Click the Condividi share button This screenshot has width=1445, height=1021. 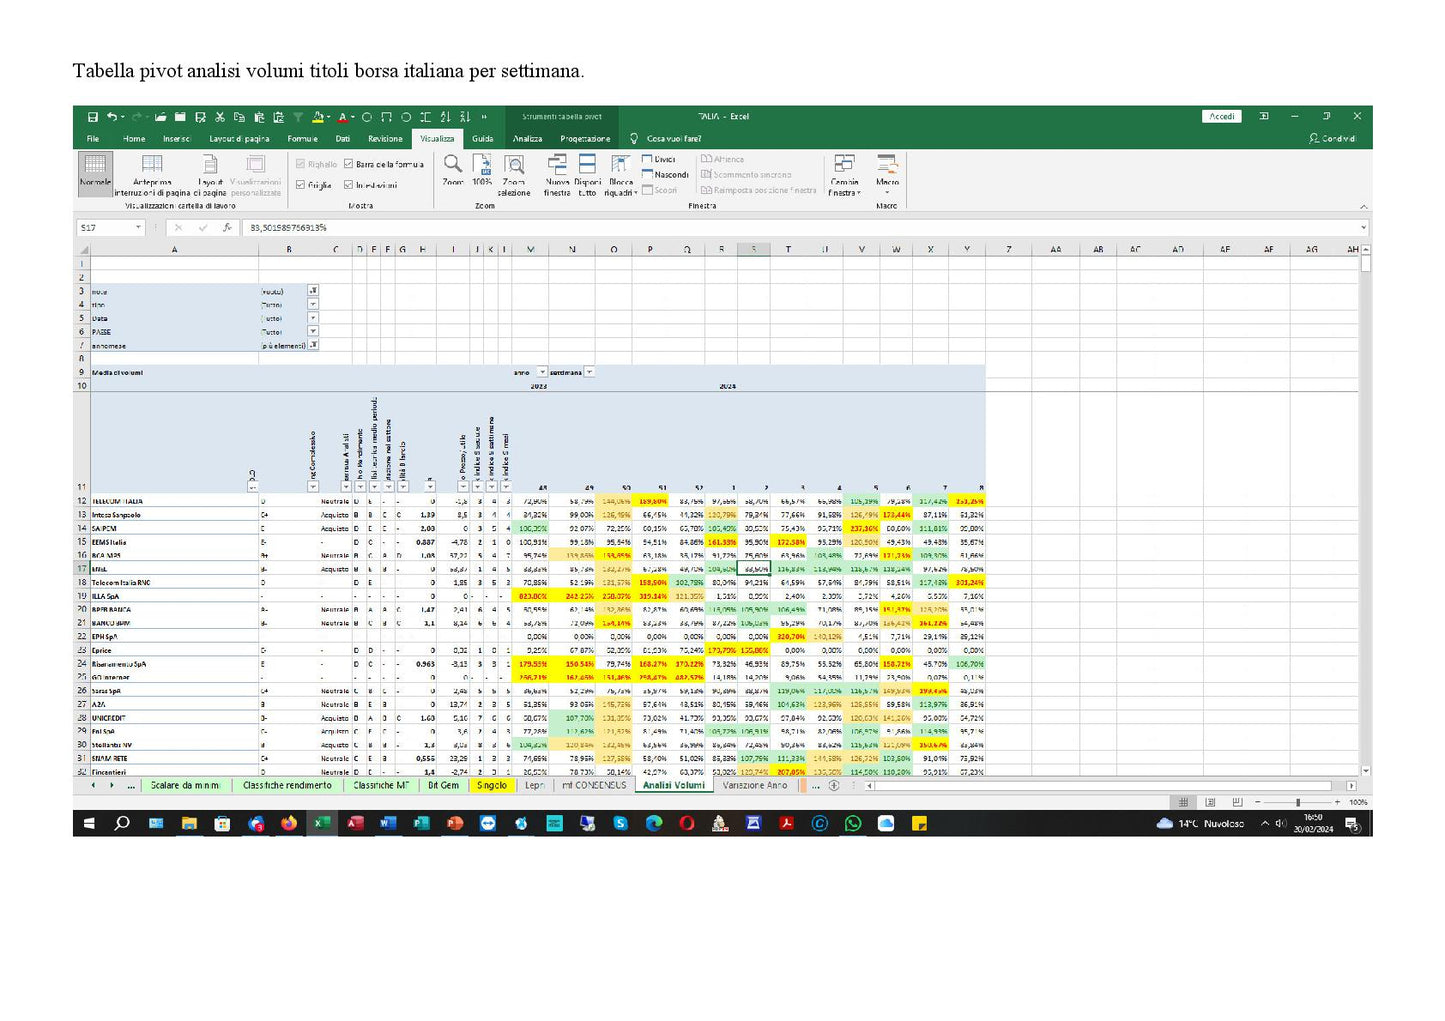(1333, 139)
